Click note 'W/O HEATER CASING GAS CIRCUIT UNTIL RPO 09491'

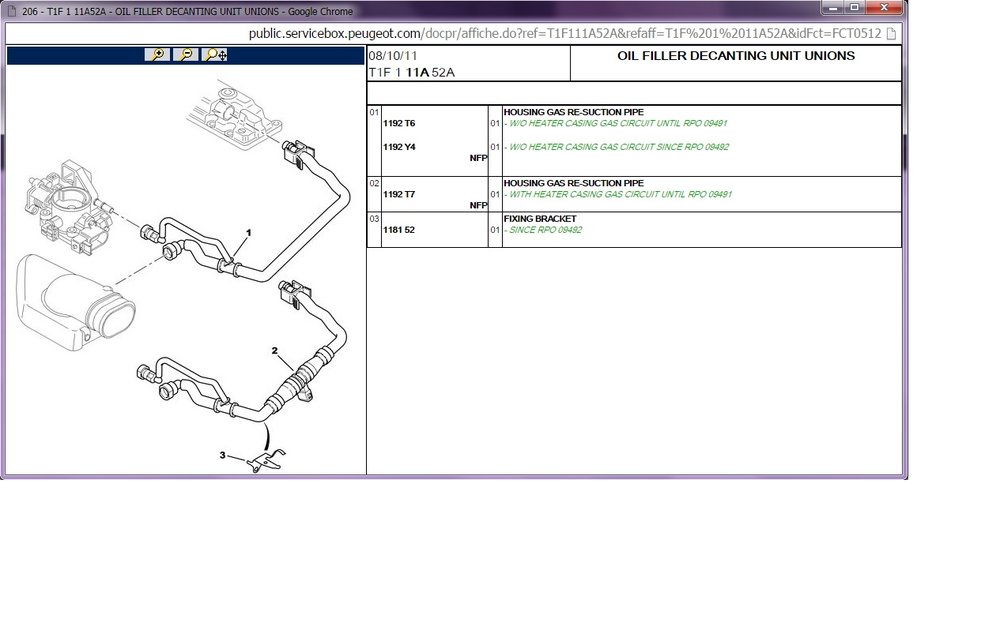click(615, 123)
